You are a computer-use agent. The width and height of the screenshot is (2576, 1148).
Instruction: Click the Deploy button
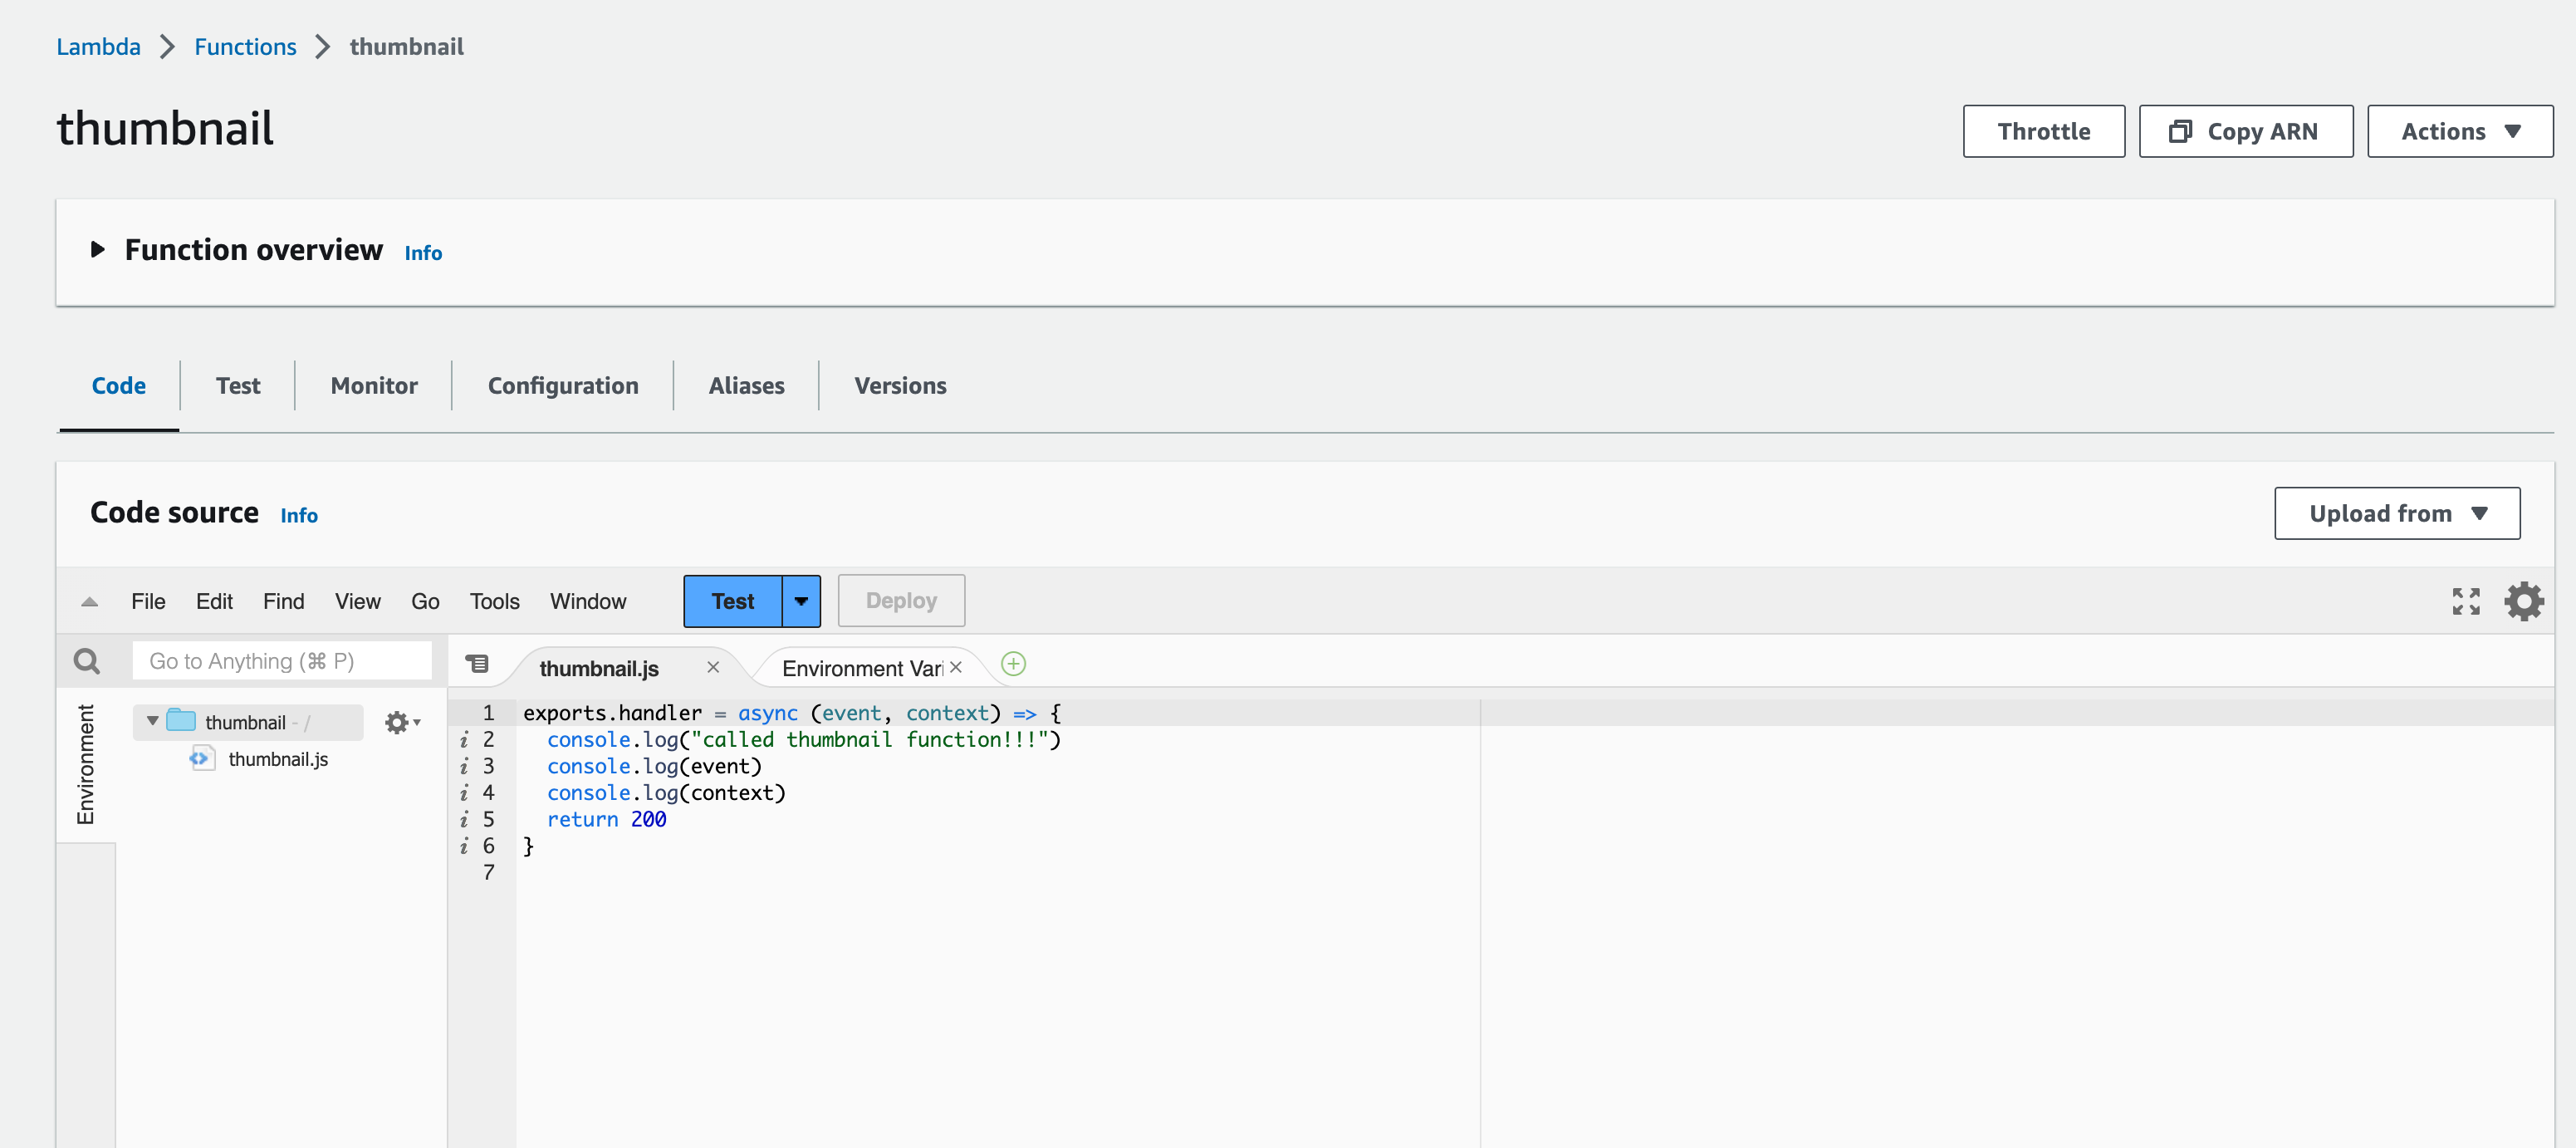click(901, 601)
